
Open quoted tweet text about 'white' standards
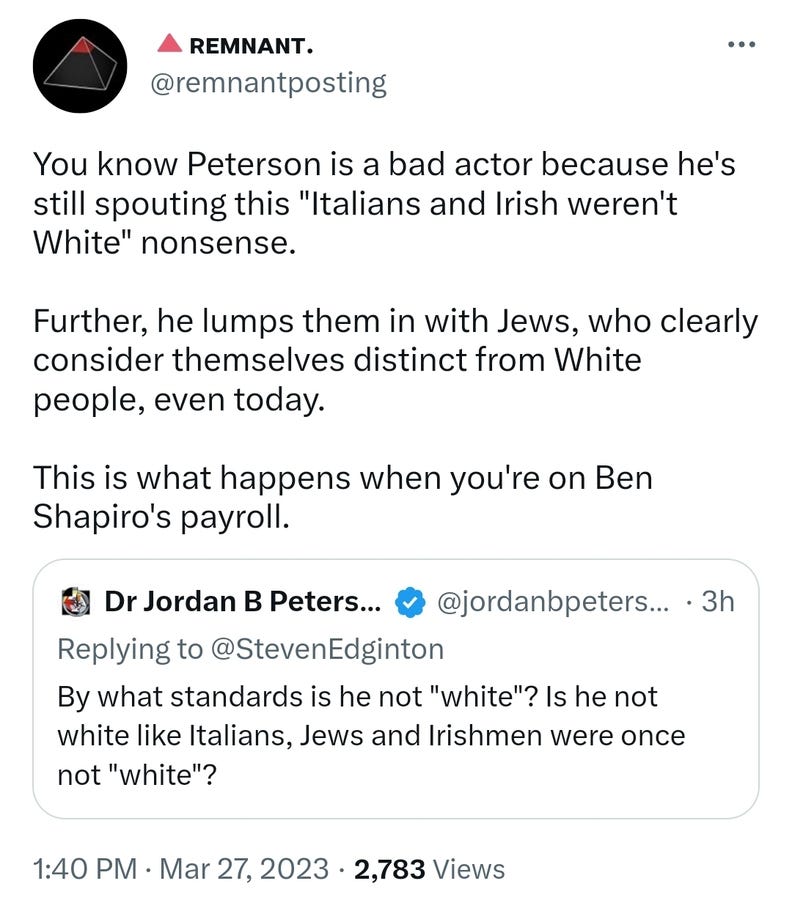370,735
